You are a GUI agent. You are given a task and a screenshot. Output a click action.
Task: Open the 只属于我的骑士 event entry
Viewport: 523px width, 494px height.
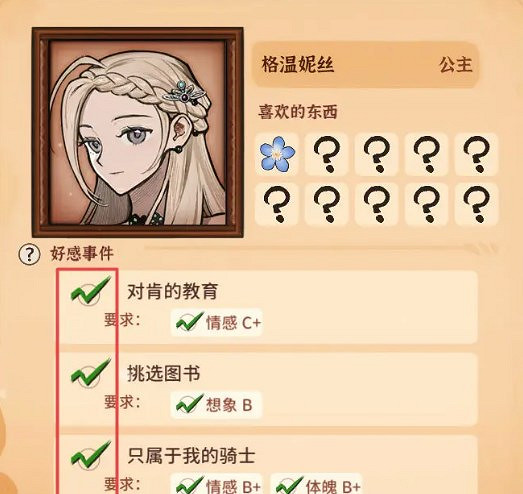click(269, 465)
